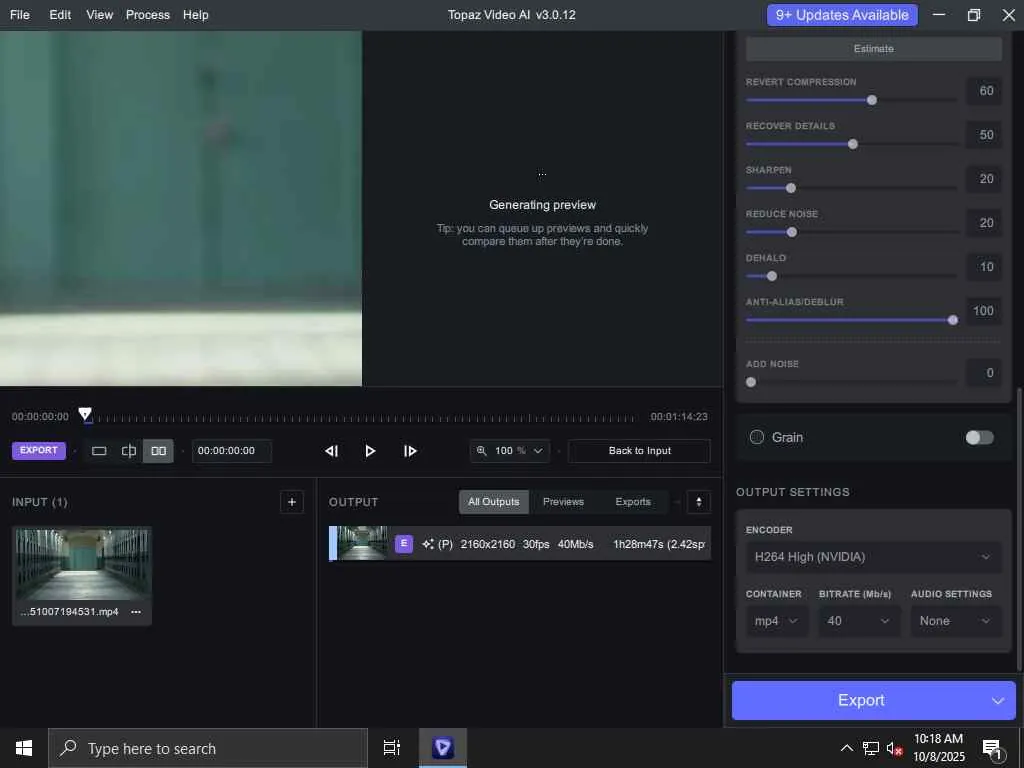Play the video preview
This screenshot has height=768, width=1024.
click(370, 451)
